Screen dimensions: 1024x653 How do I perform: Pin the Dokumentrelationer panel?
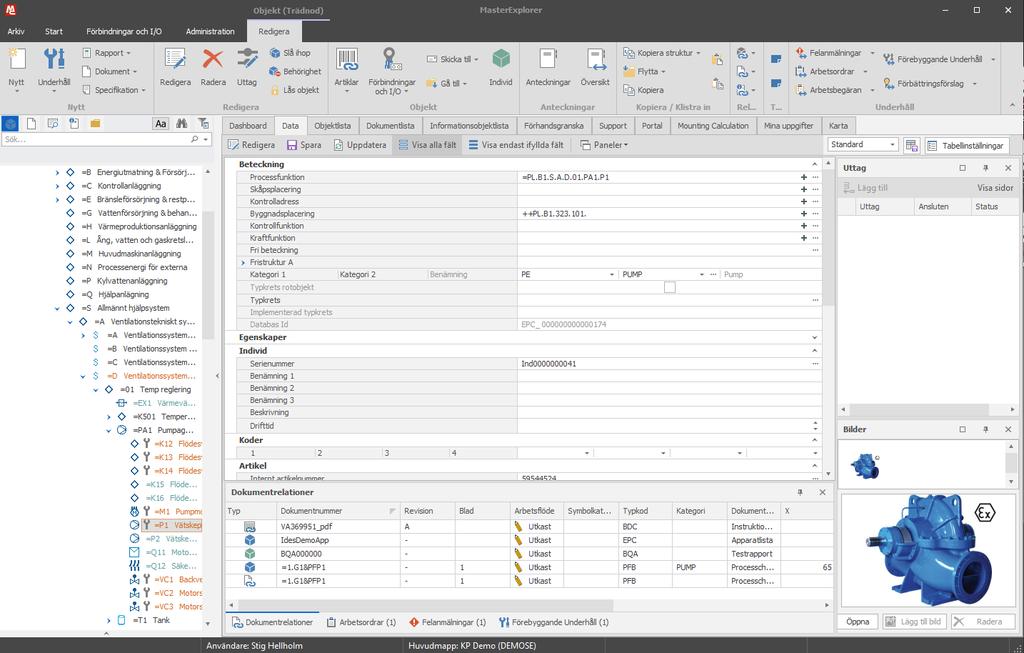(800, 492)
